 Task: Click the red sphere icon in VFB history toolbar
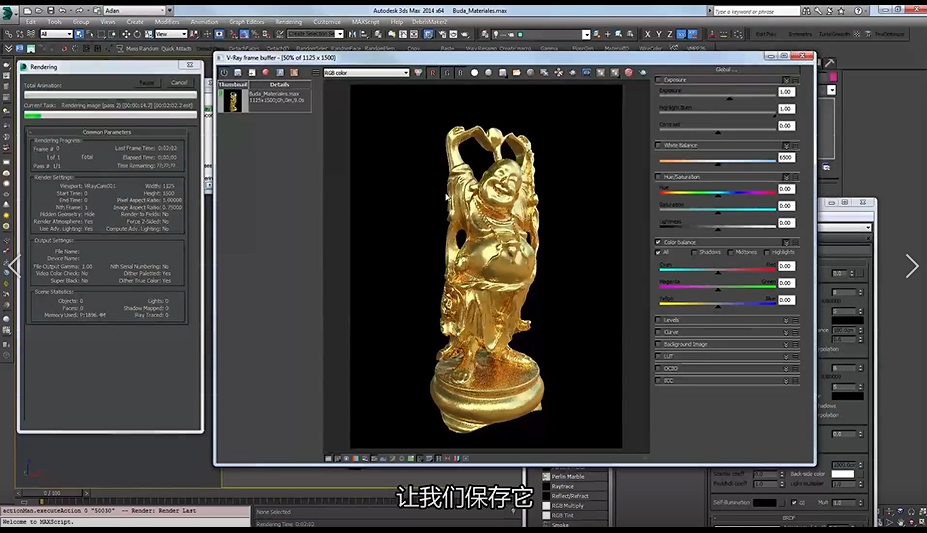tap(265, 73)
